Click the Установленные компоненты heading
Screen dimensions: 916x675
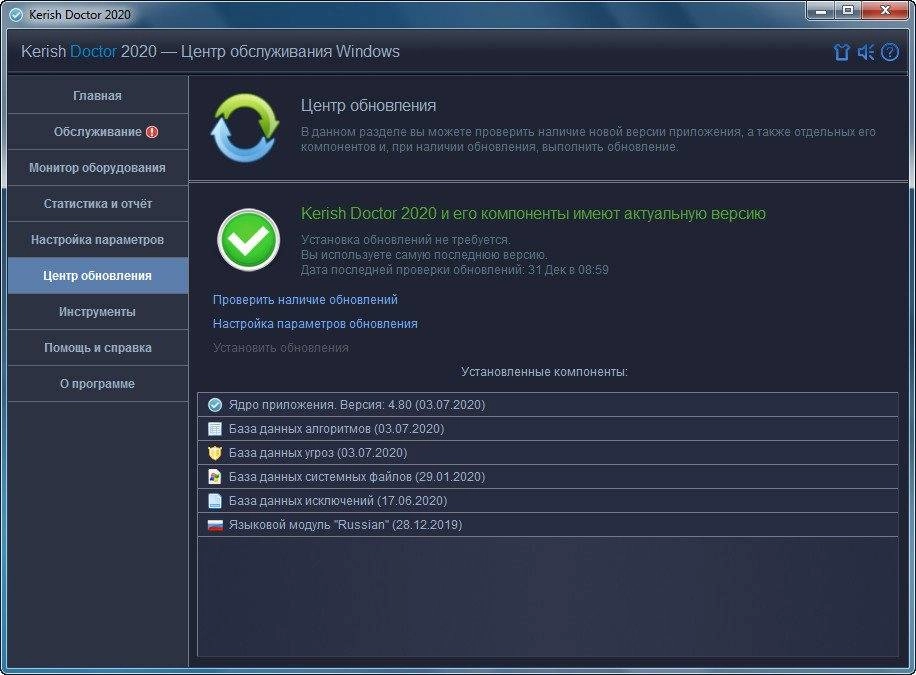coord(544,372)
